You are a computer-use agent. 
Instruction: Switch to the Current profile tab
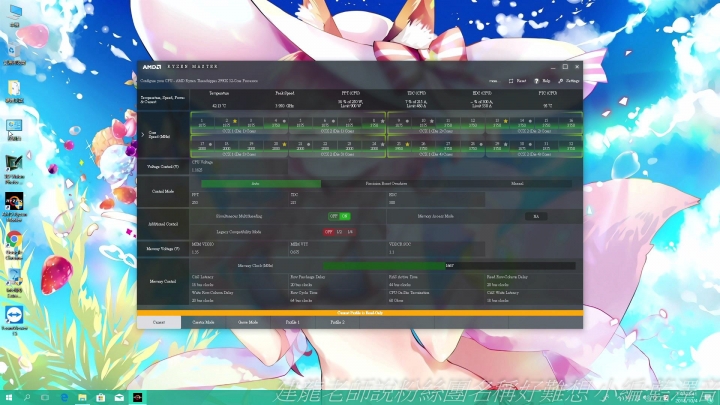(159, 322)
